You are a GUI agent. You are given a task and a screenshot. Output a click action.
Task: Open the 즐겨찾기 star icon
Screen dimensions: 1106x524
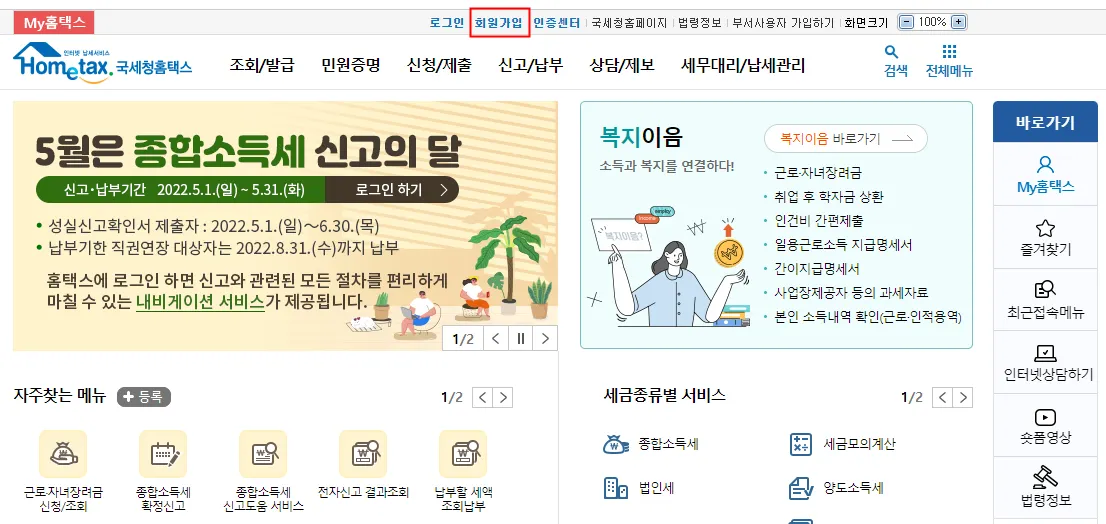(x=1045, y=228)
